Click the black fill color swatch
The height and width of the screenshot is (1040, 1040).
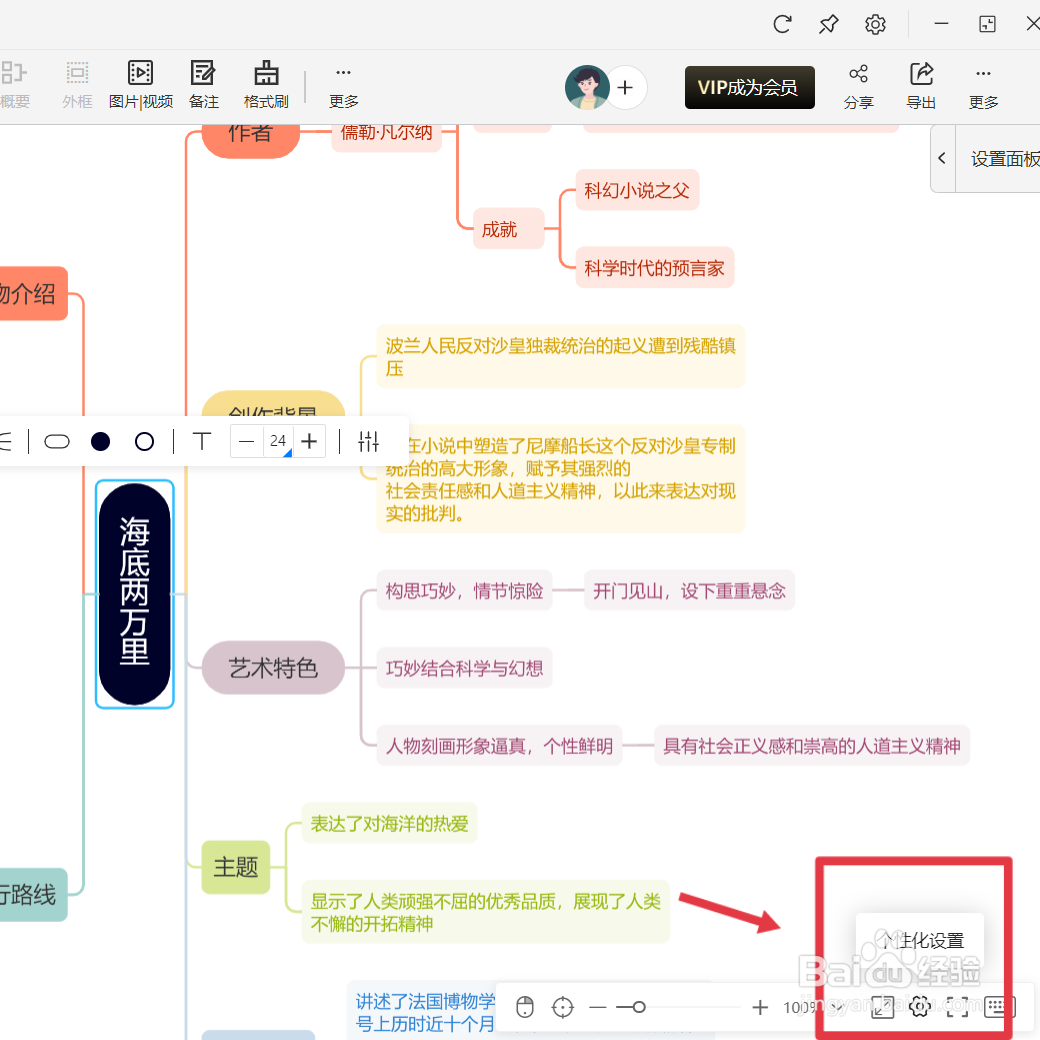click(x=100, y=441)
